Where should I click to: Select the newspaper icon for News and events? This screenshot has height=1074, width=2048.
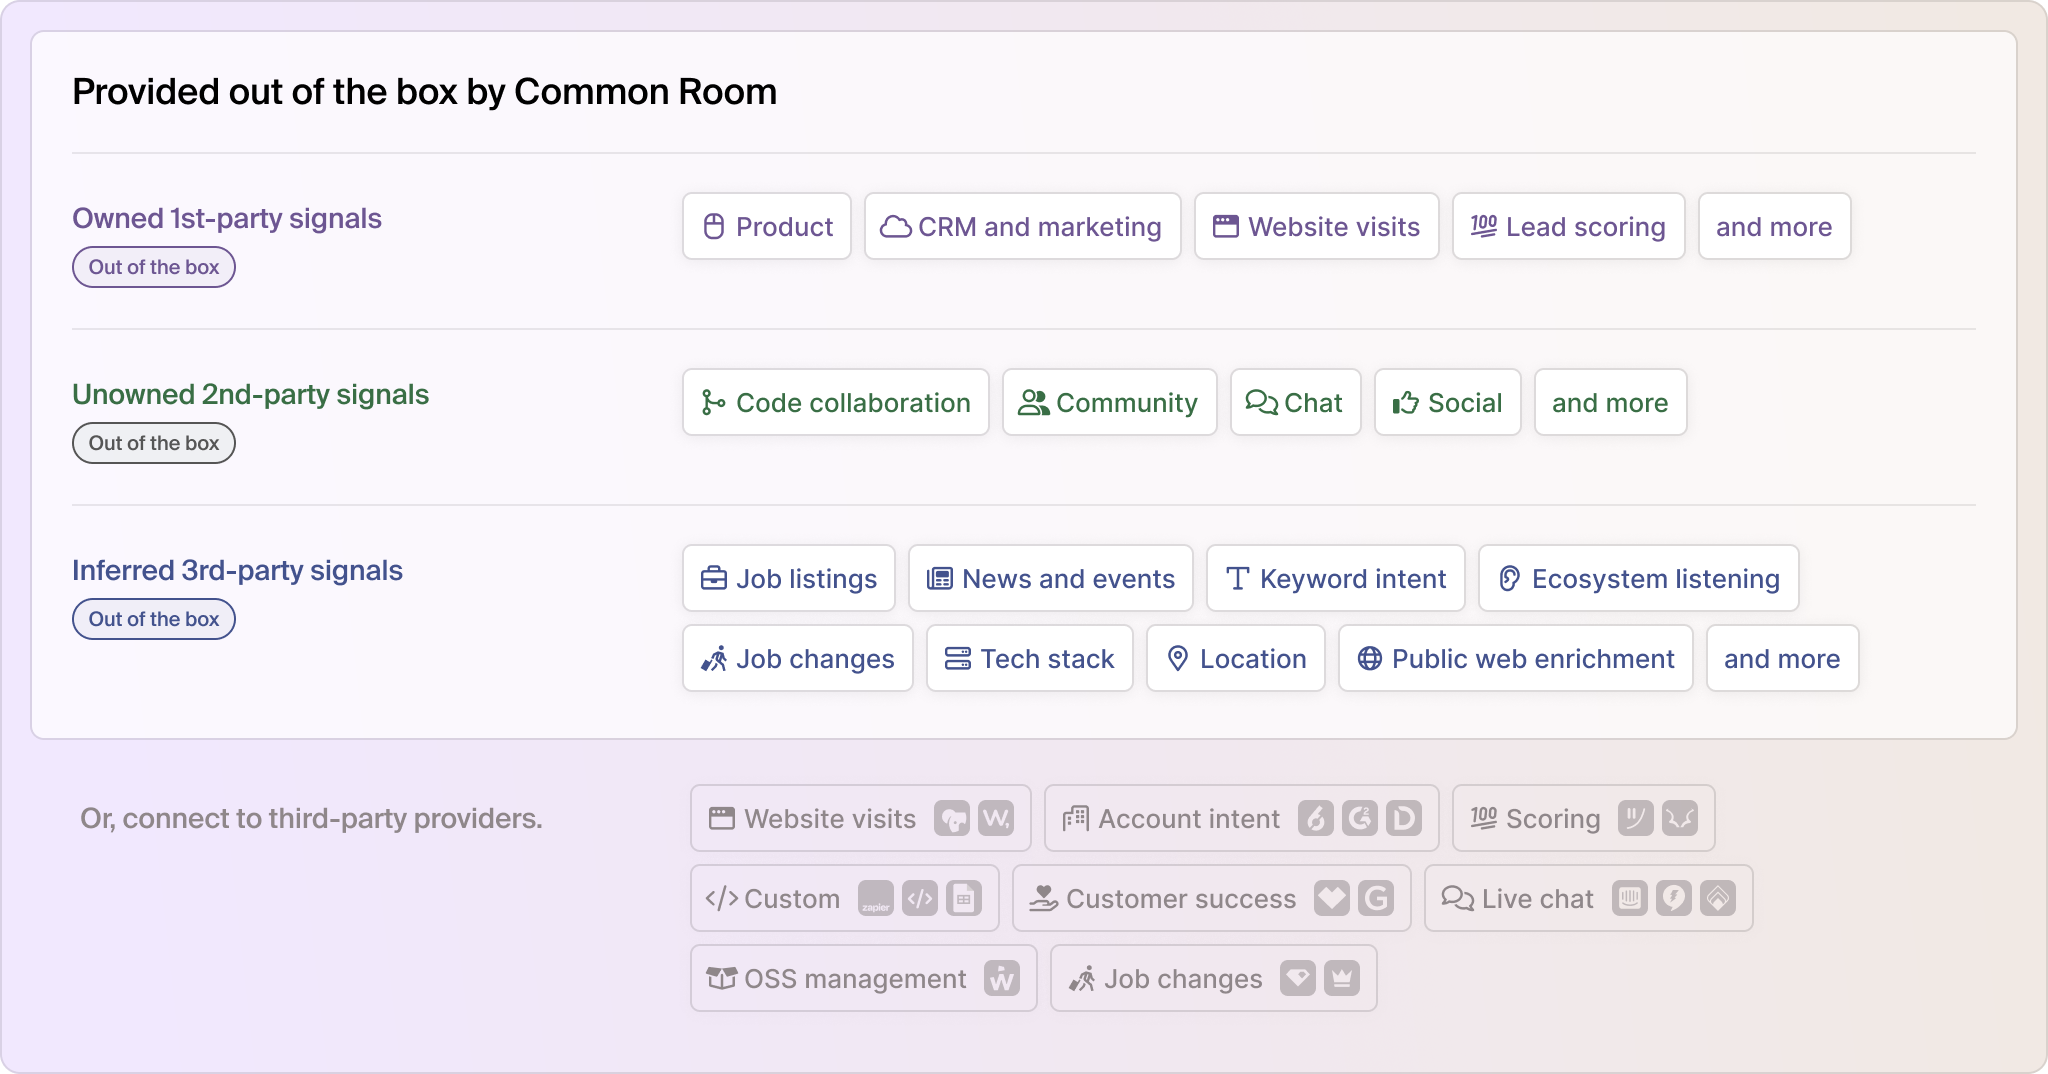pyautogui.click(x=940, y=579)
